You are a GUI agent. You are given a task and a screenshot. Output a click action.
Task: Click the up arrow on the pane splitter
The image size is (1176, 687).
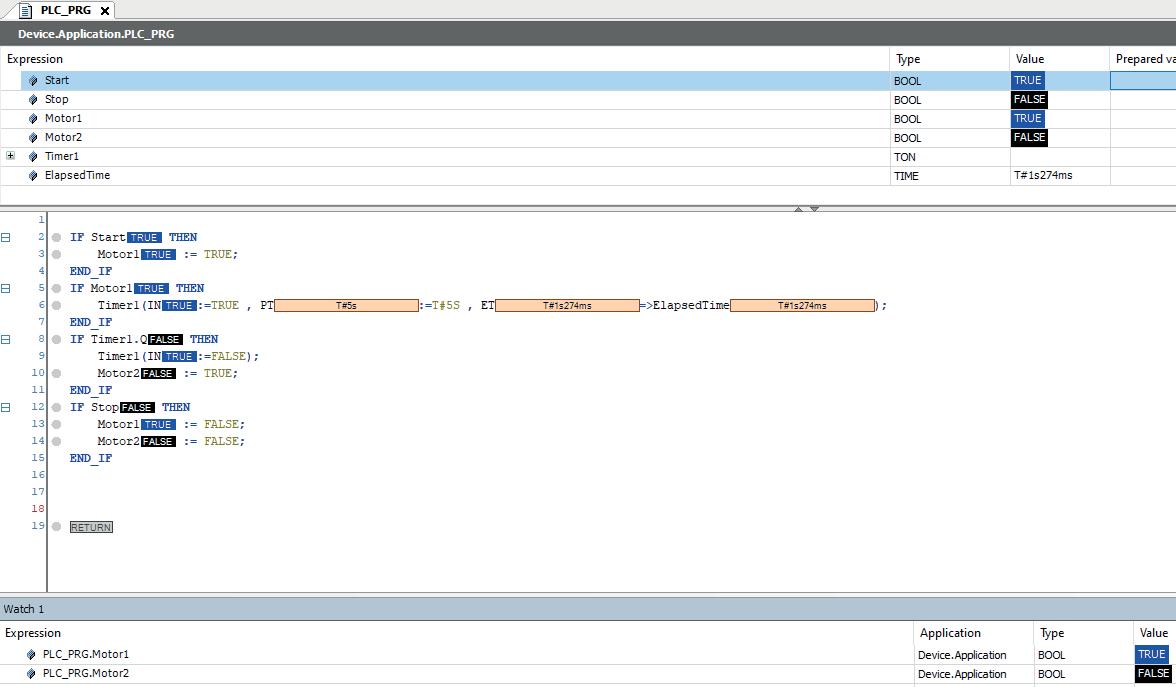tap(799, 209)
